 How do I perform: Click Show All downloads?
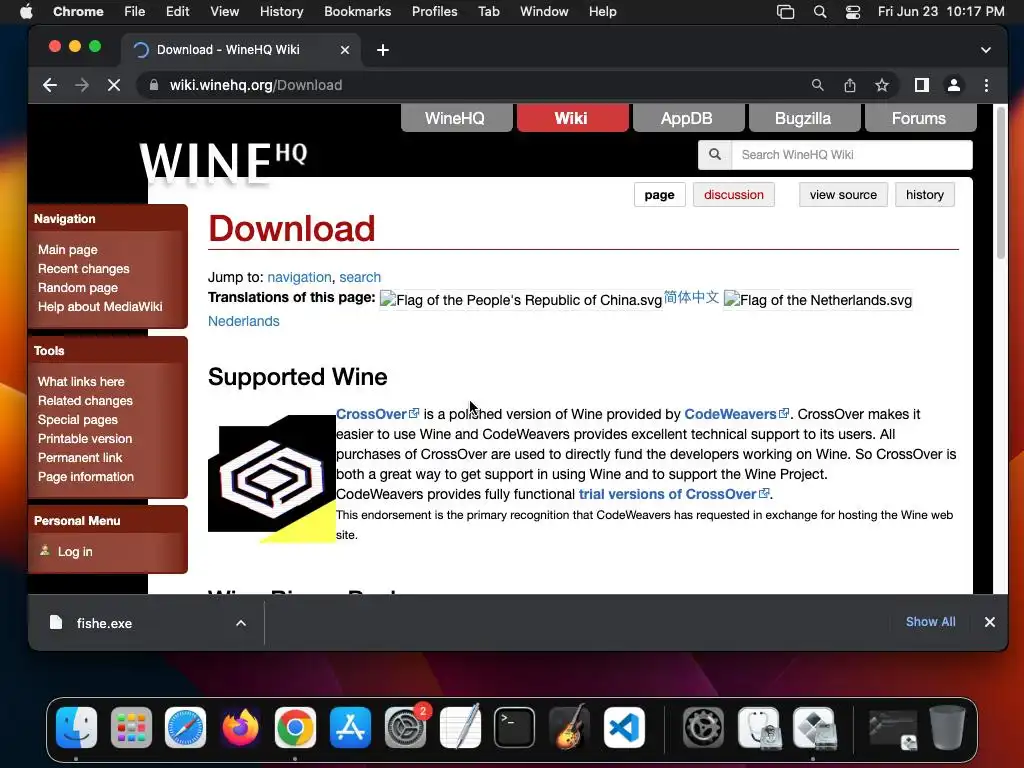(930, 622)
